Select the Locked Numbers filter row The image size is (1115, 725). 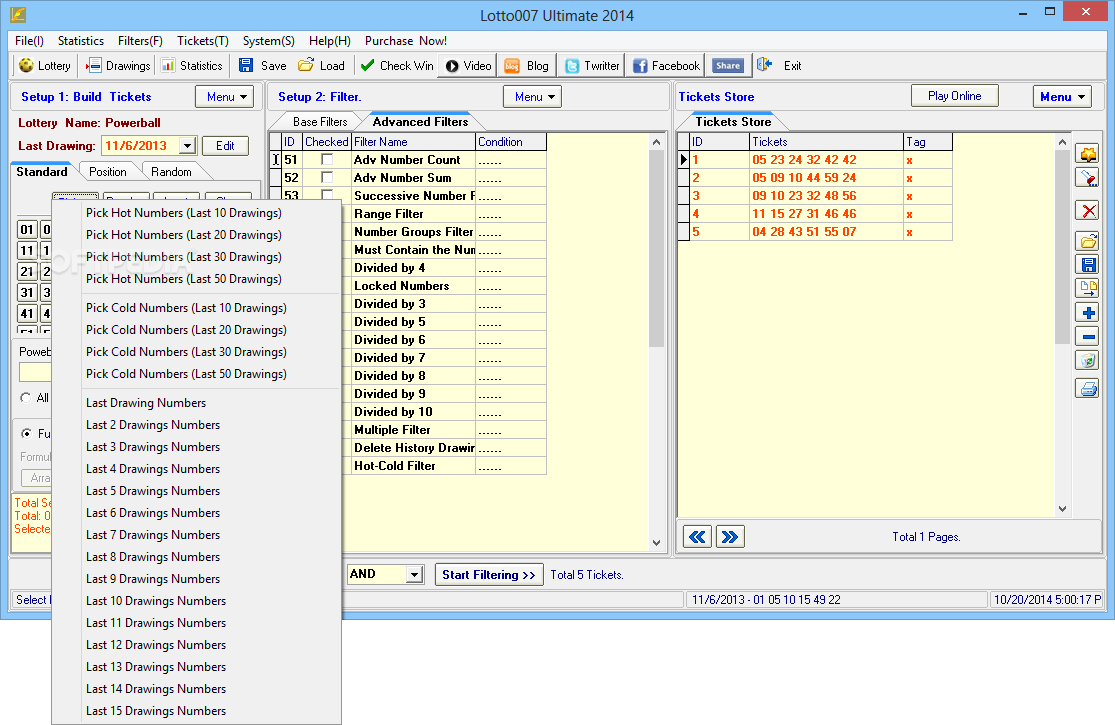point(444,286)
